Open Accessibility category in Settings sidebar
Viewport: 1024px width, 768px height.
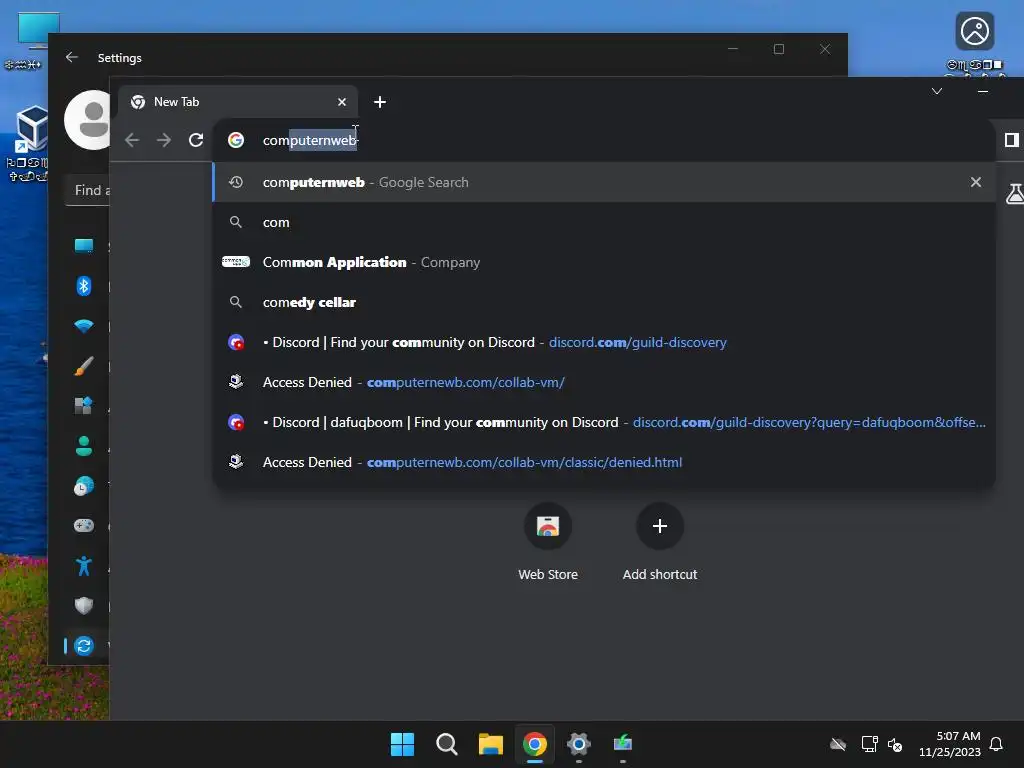[x=84, y=566]
